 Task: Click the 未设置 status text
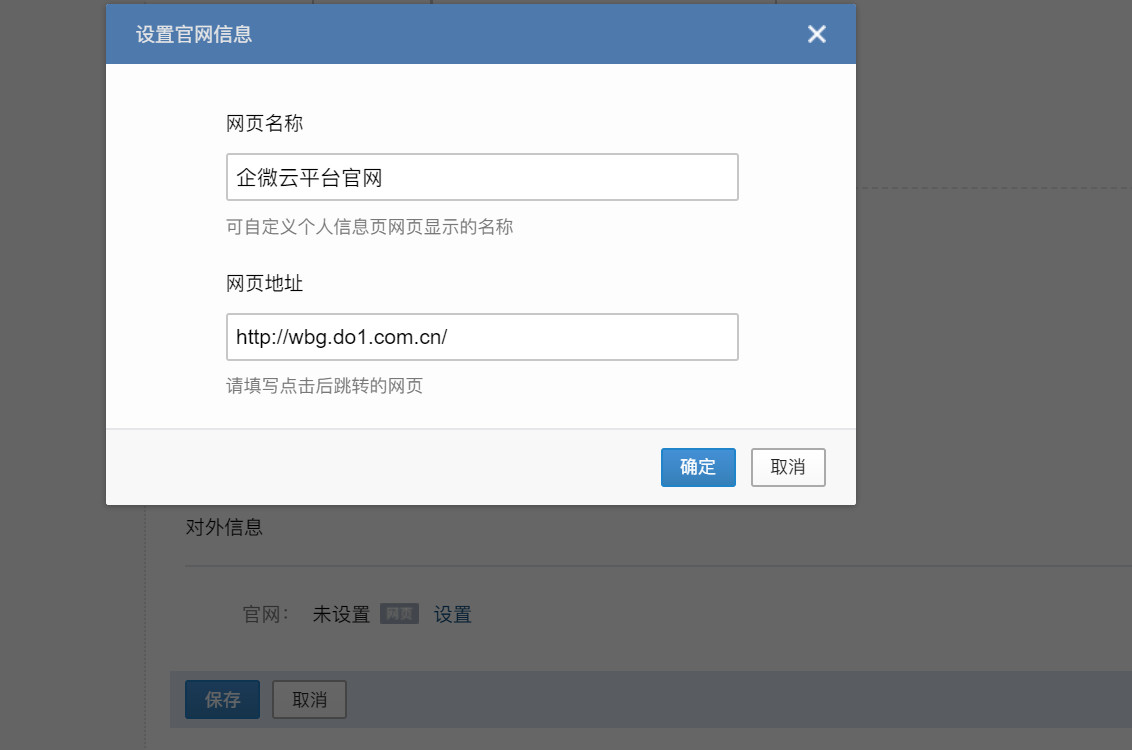(x=341, y=614)
